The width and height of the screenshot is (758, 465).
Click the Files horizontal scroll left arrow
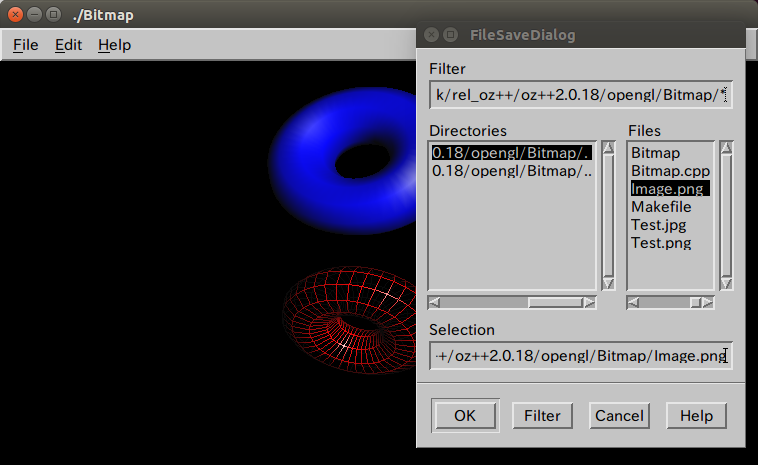[x=633, y=303]
